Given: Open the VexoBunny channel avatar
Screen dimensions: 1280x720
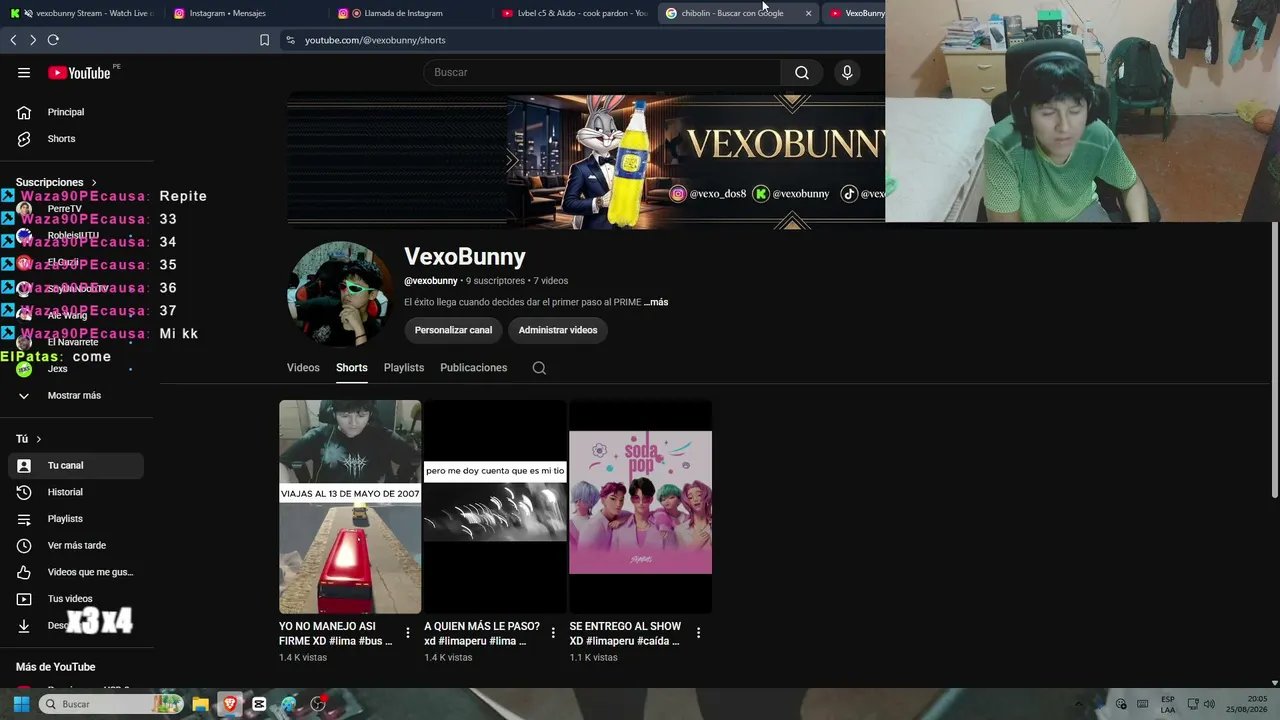Looking at the screenshot, I should point(339,294).
